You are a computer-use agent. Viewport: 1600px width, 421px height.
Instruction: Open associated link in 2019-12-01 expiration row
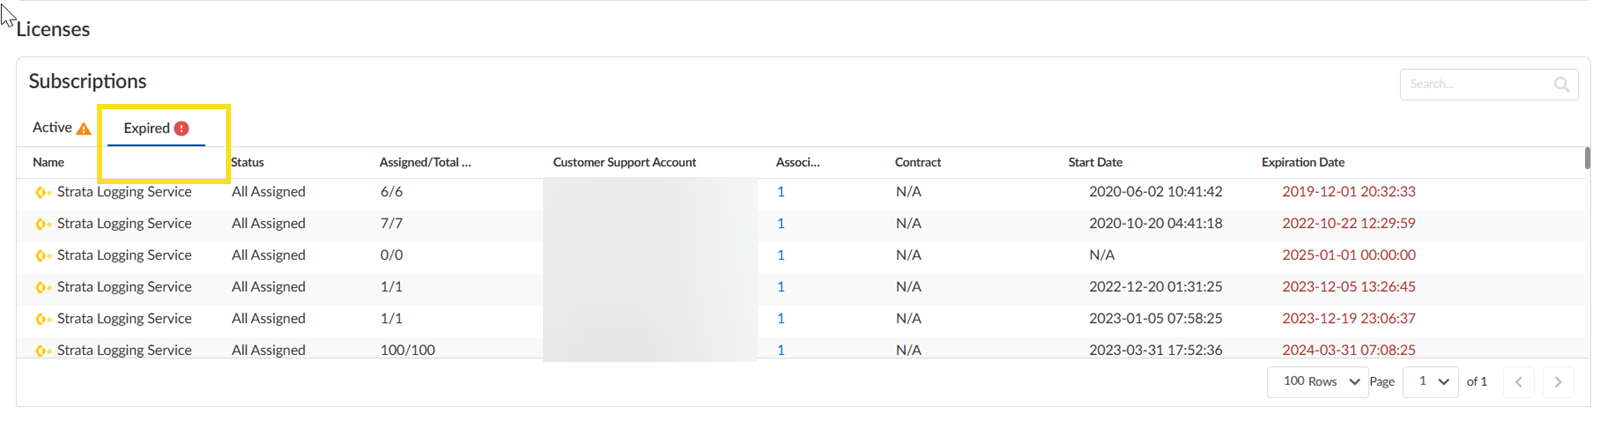(781, 192)
